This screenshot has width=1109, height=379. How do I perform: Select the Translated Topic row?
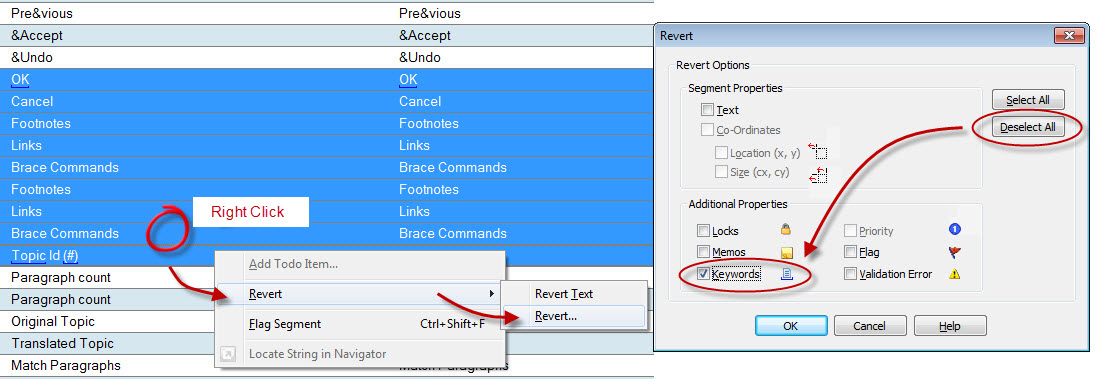[62, 343]
